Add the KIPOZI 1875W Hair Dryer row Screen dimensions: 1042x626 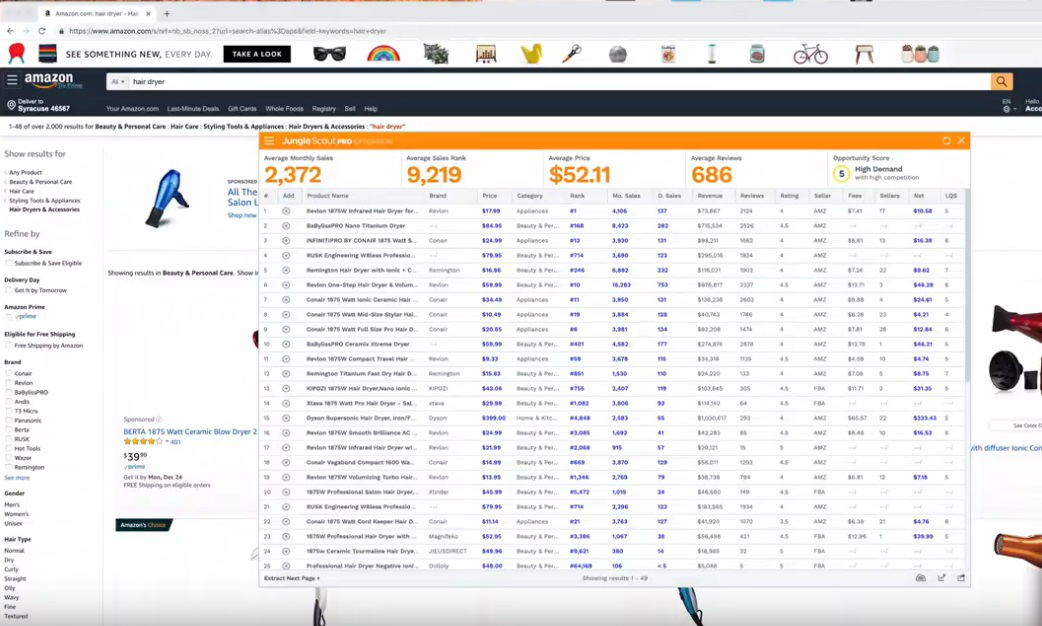(286, 388)
